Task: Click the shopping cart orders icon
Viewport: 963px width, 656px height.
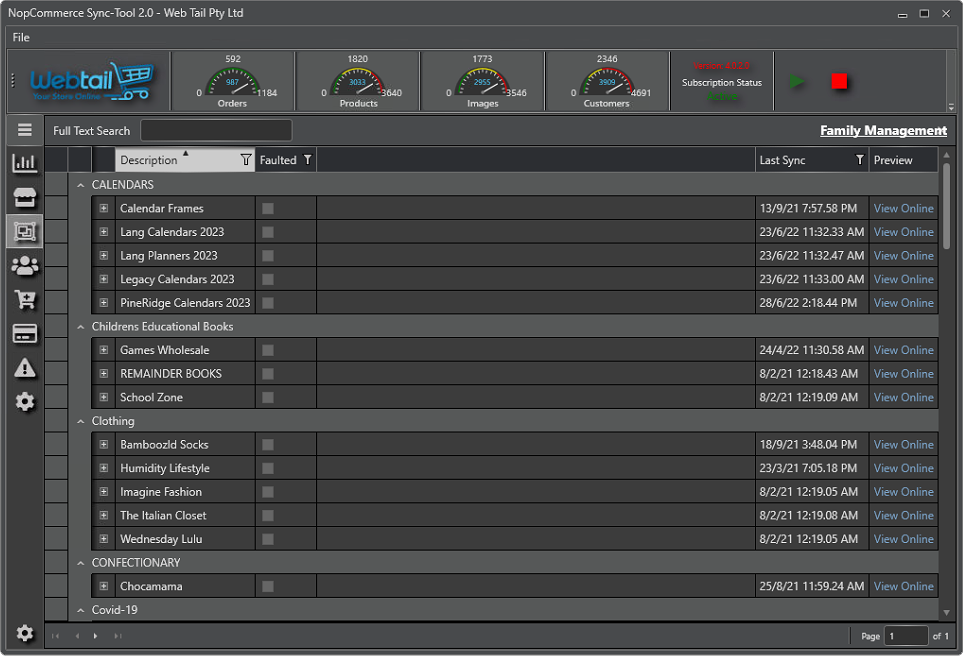Action: click(x=25, y=299)
